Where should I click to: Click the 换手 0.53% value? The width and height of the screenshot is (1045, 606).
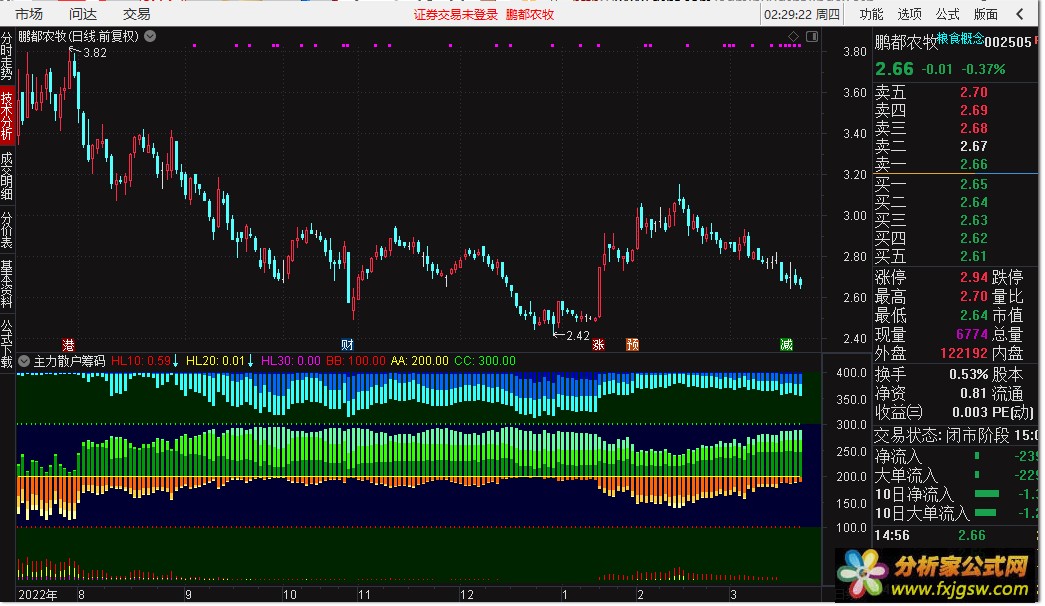coord(968,374)
